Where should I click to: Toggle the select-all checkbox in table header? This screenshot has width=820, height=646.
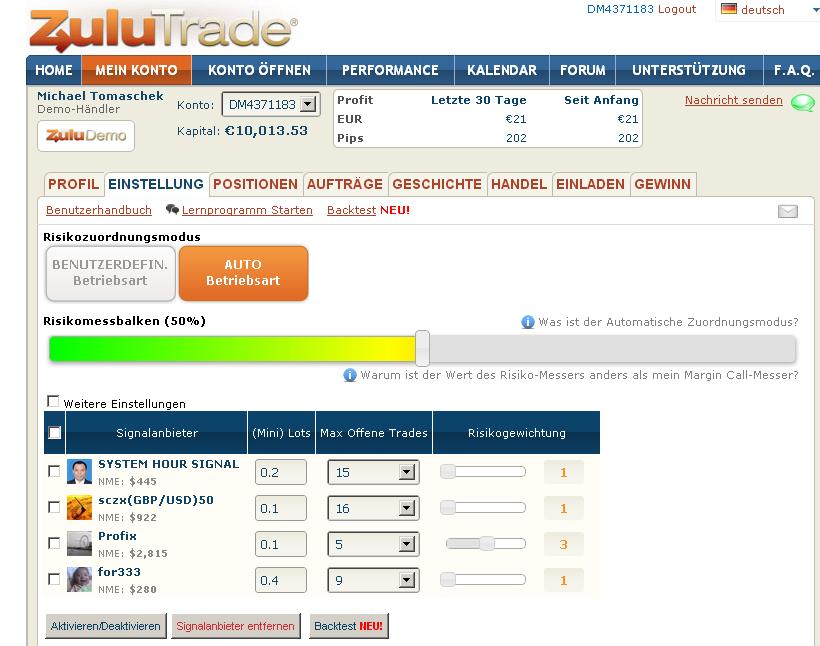tap(55, 433)
